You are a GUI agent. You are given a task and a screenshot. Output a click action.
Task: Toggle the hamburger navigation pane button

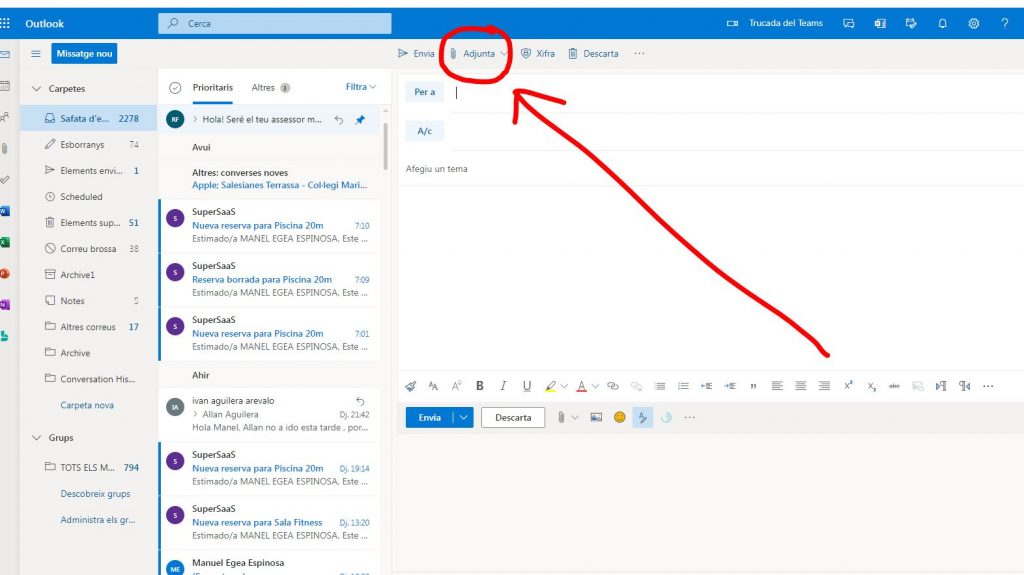36,54
